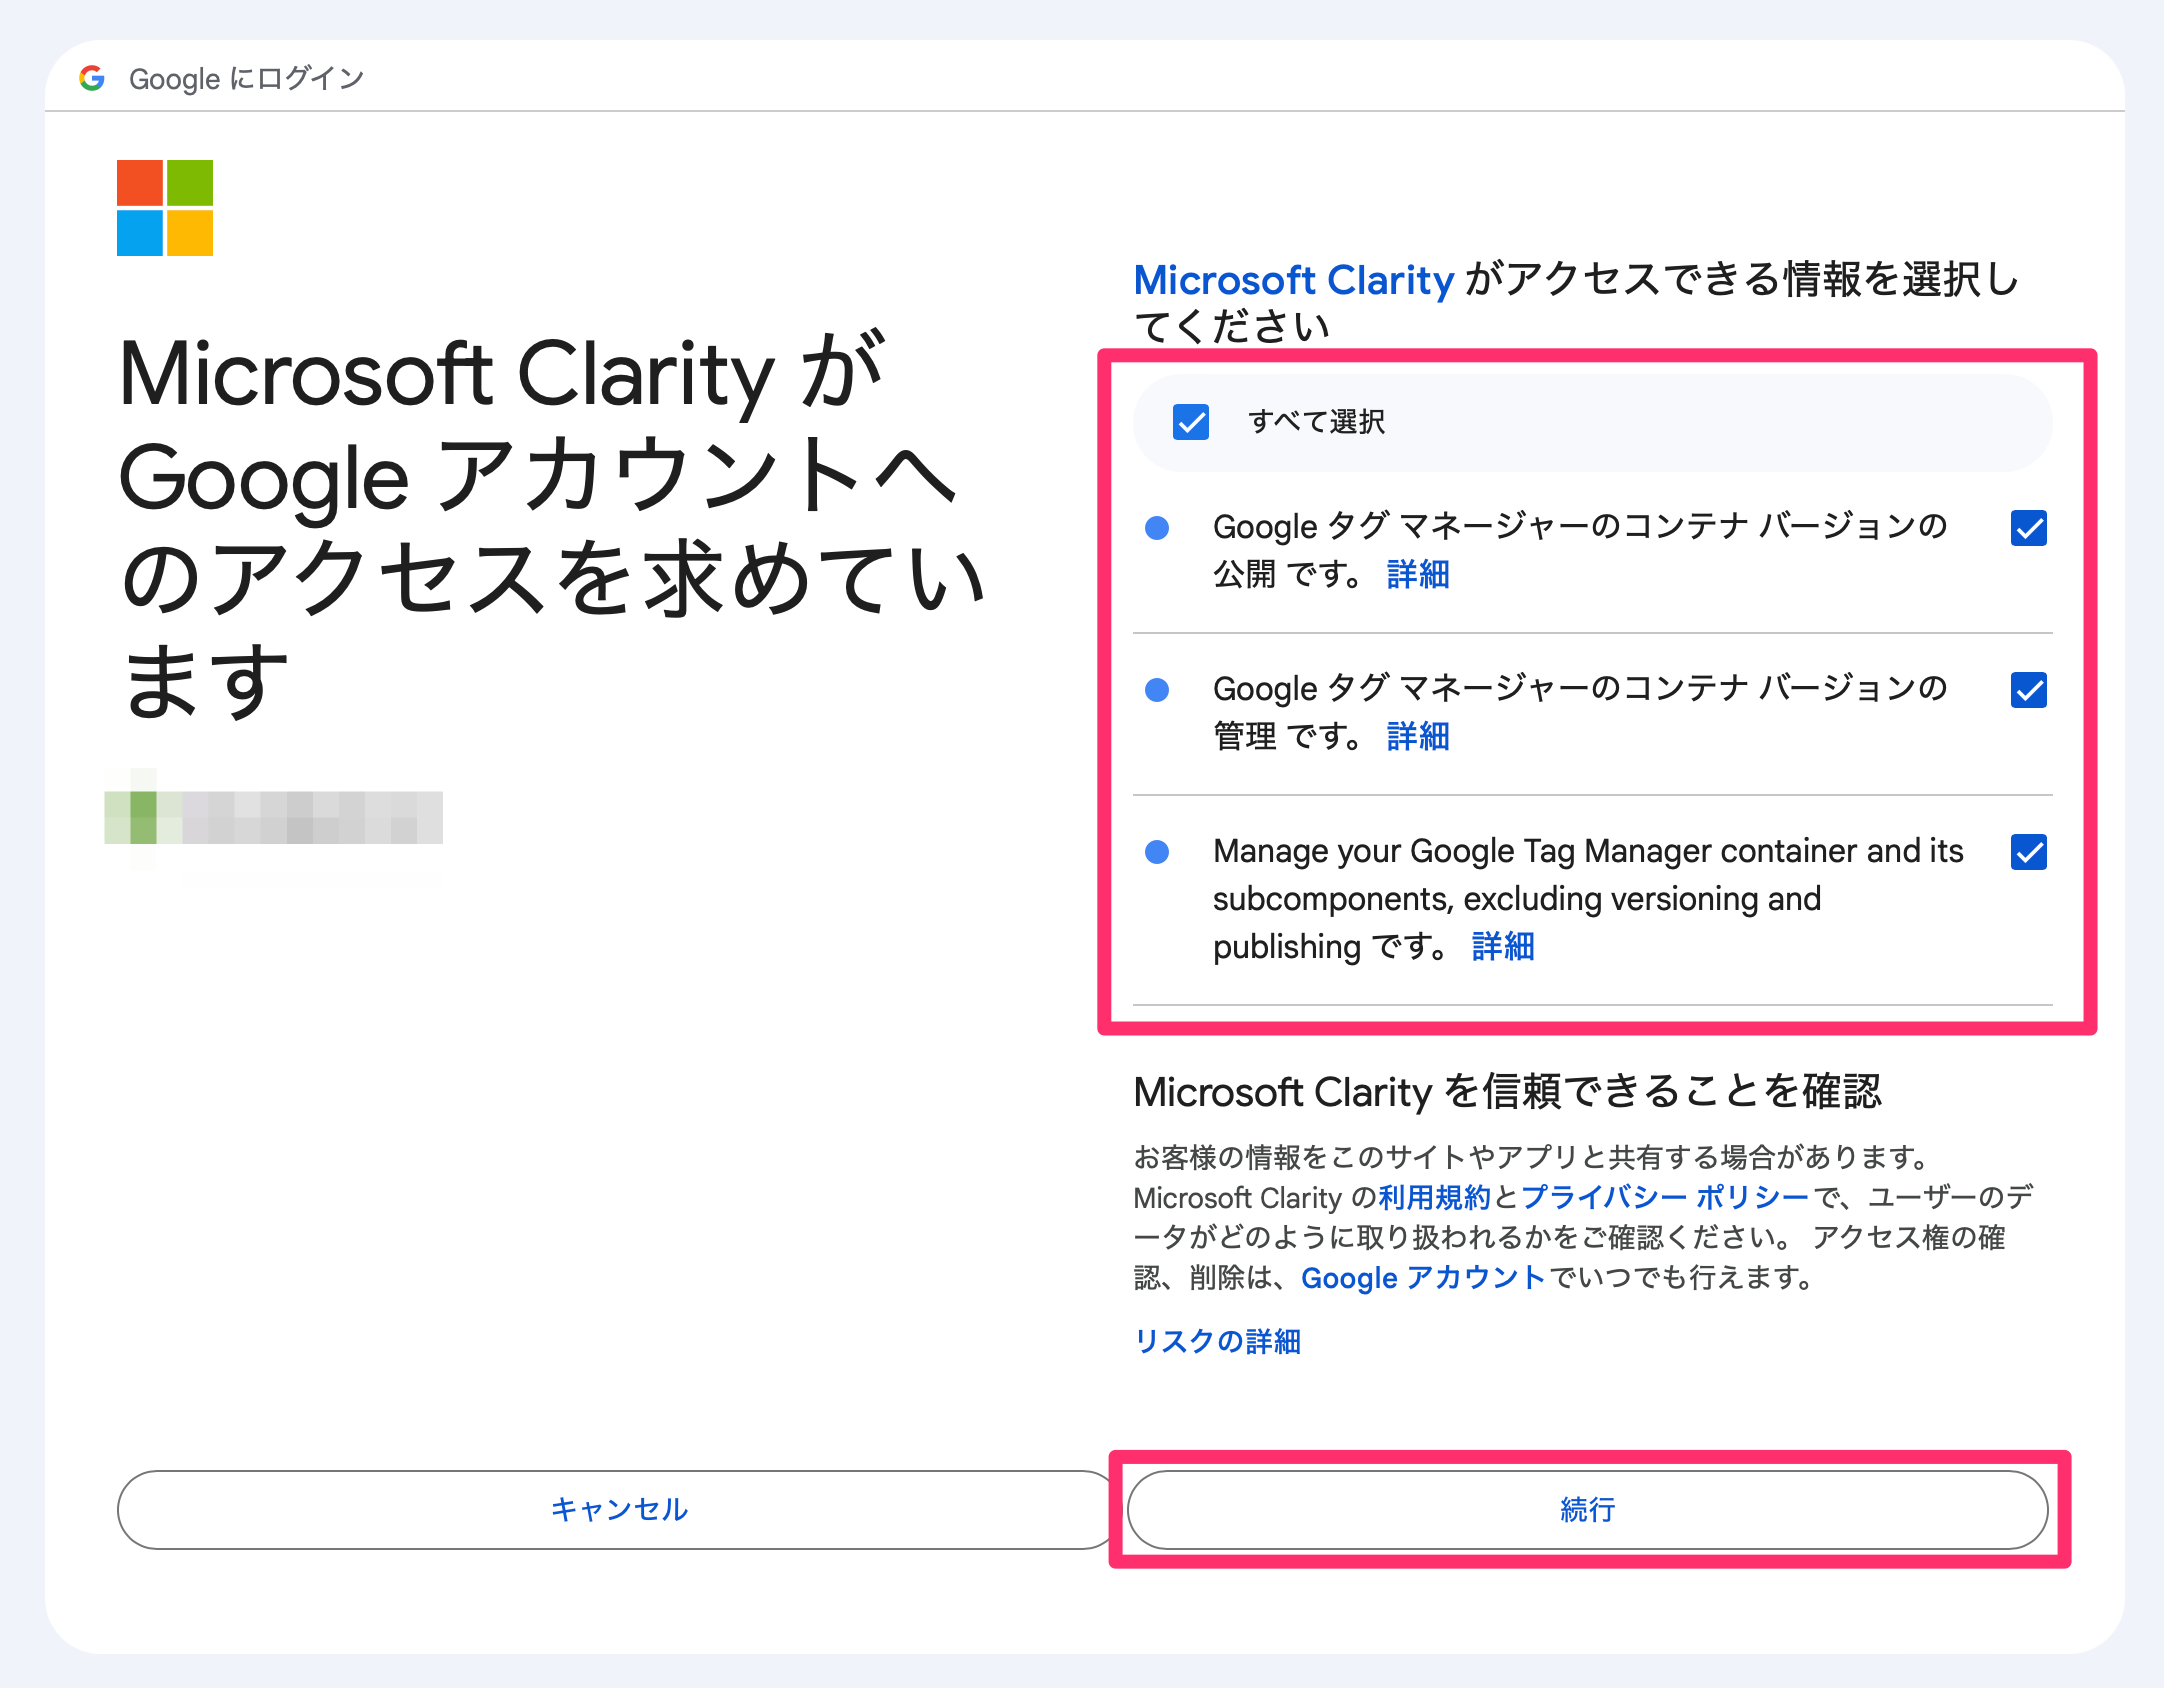This screenshot has height=1688, width=2164.
Task: Click the blurred account chip on the left
Action: click(x=274, y=818)
